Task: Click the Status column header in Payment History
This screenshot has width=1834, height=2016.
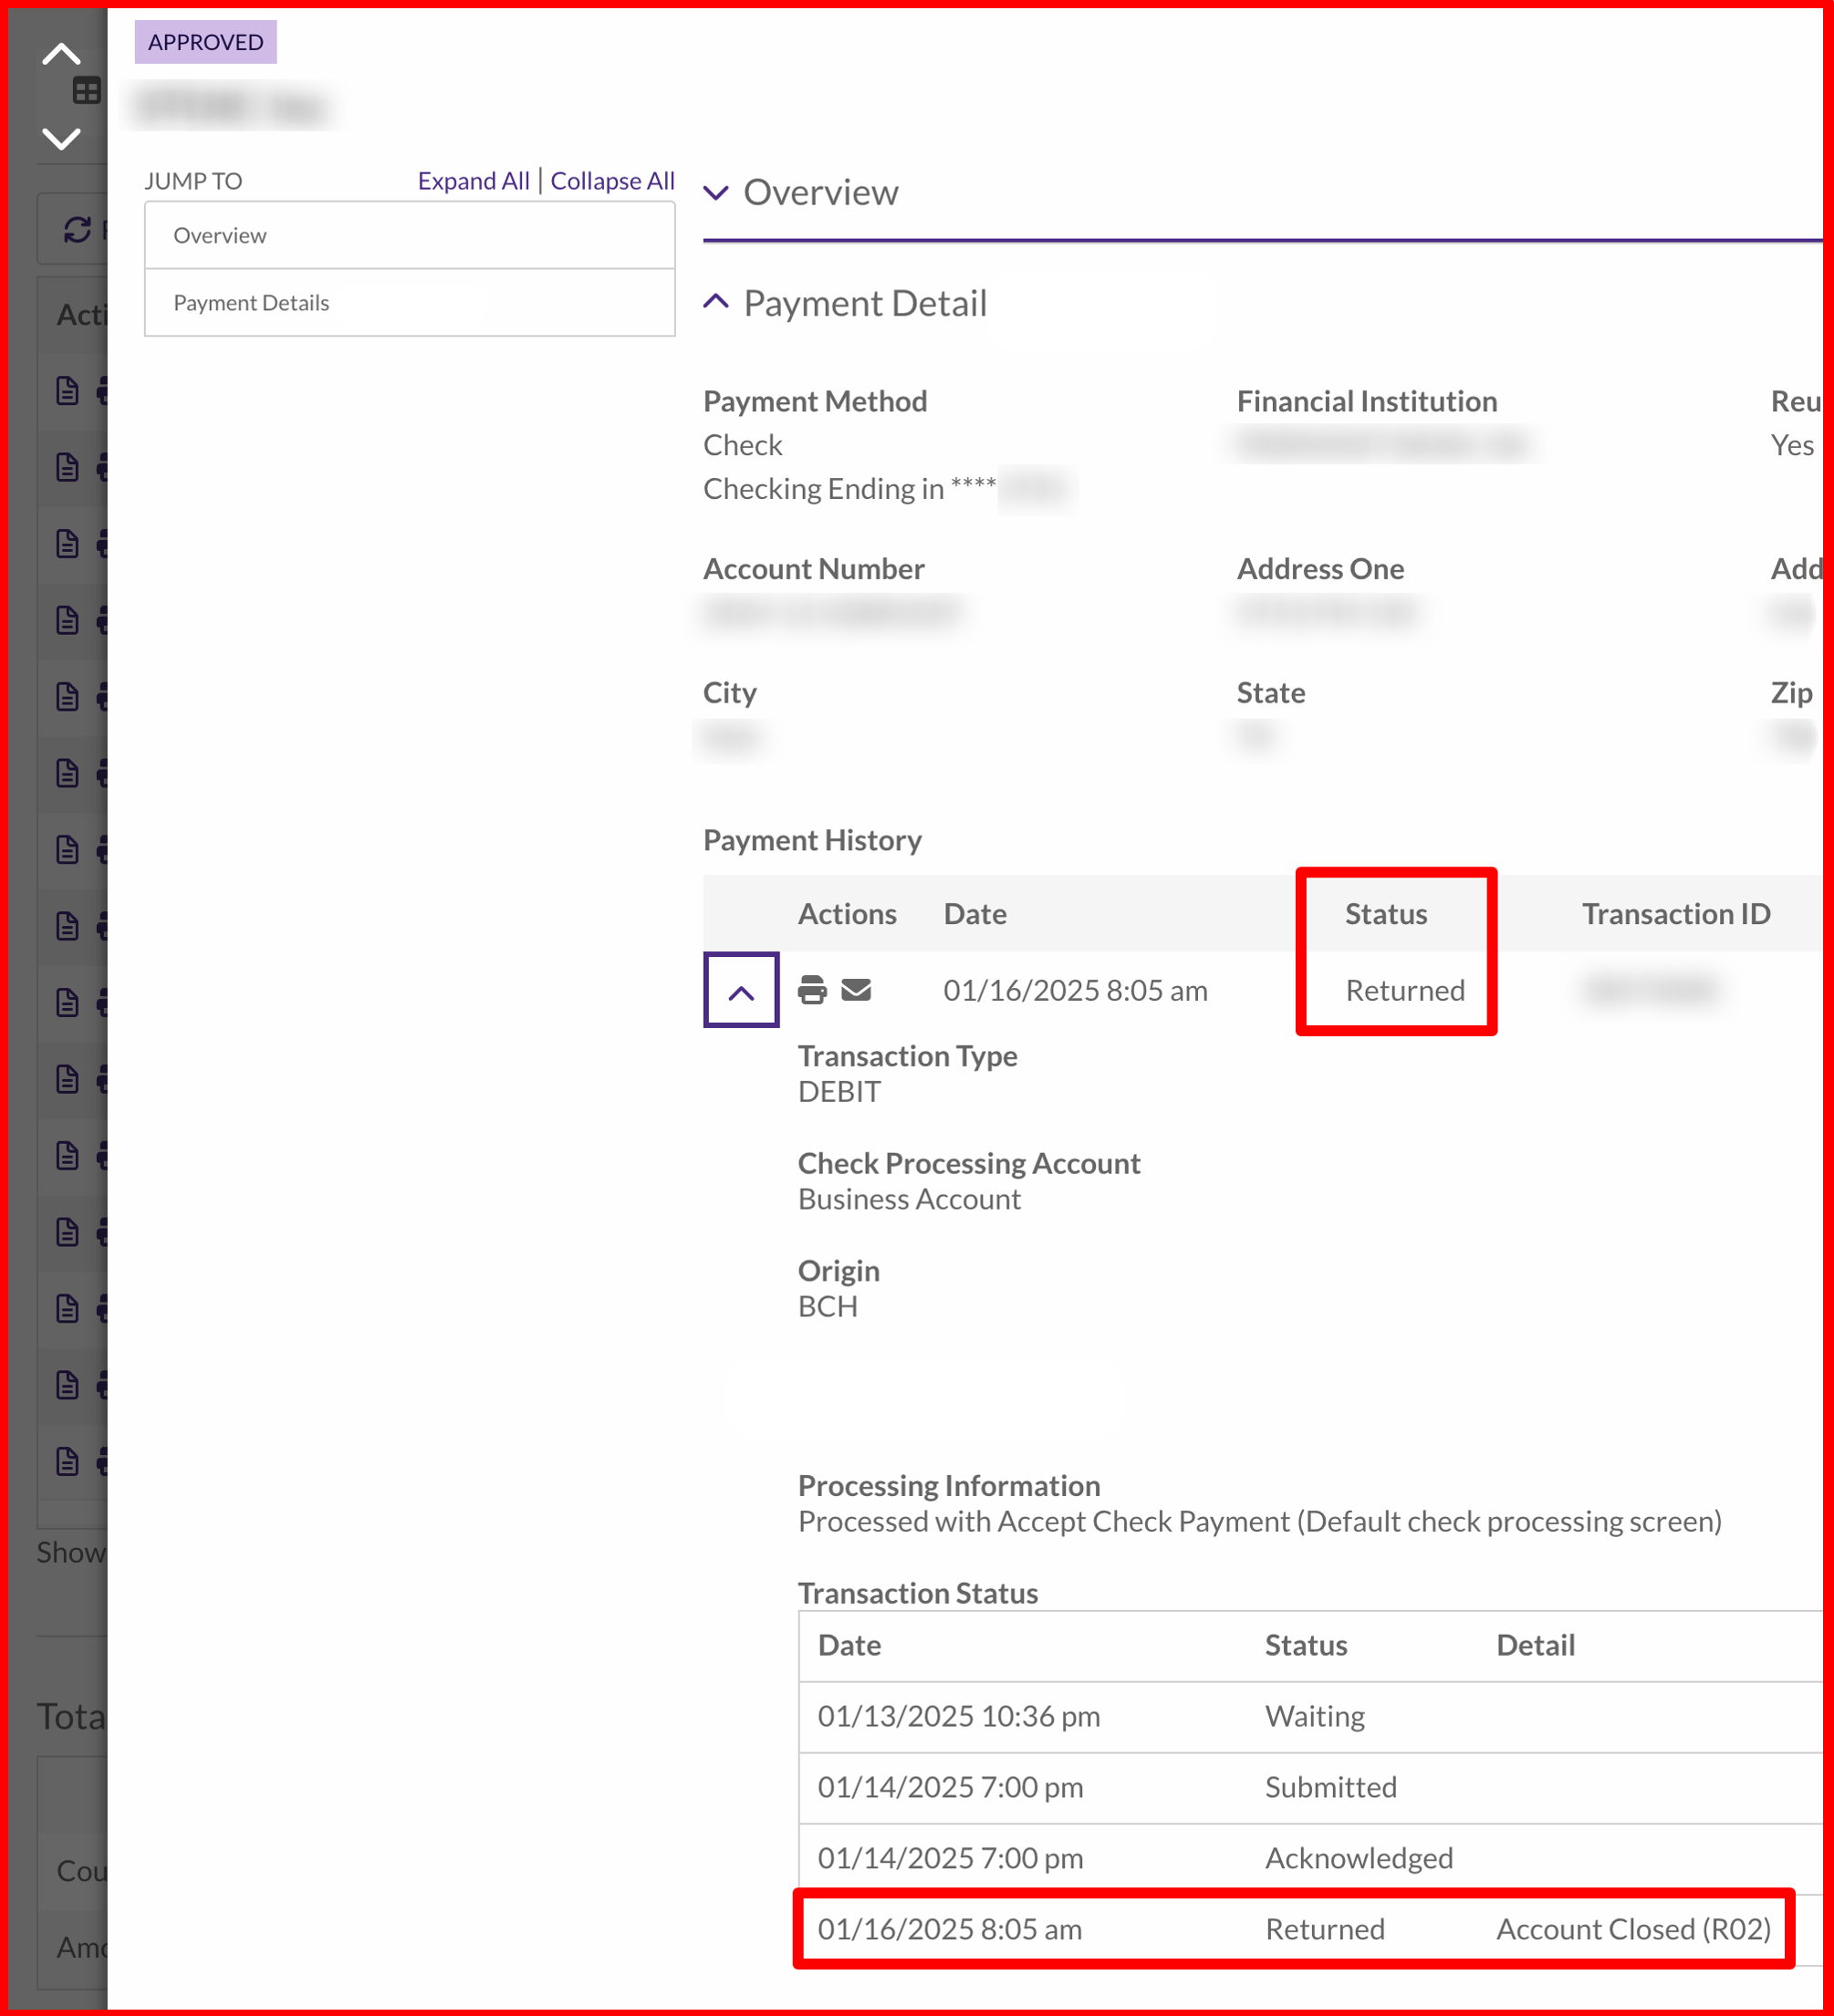Action: [x=1386, y=914]
